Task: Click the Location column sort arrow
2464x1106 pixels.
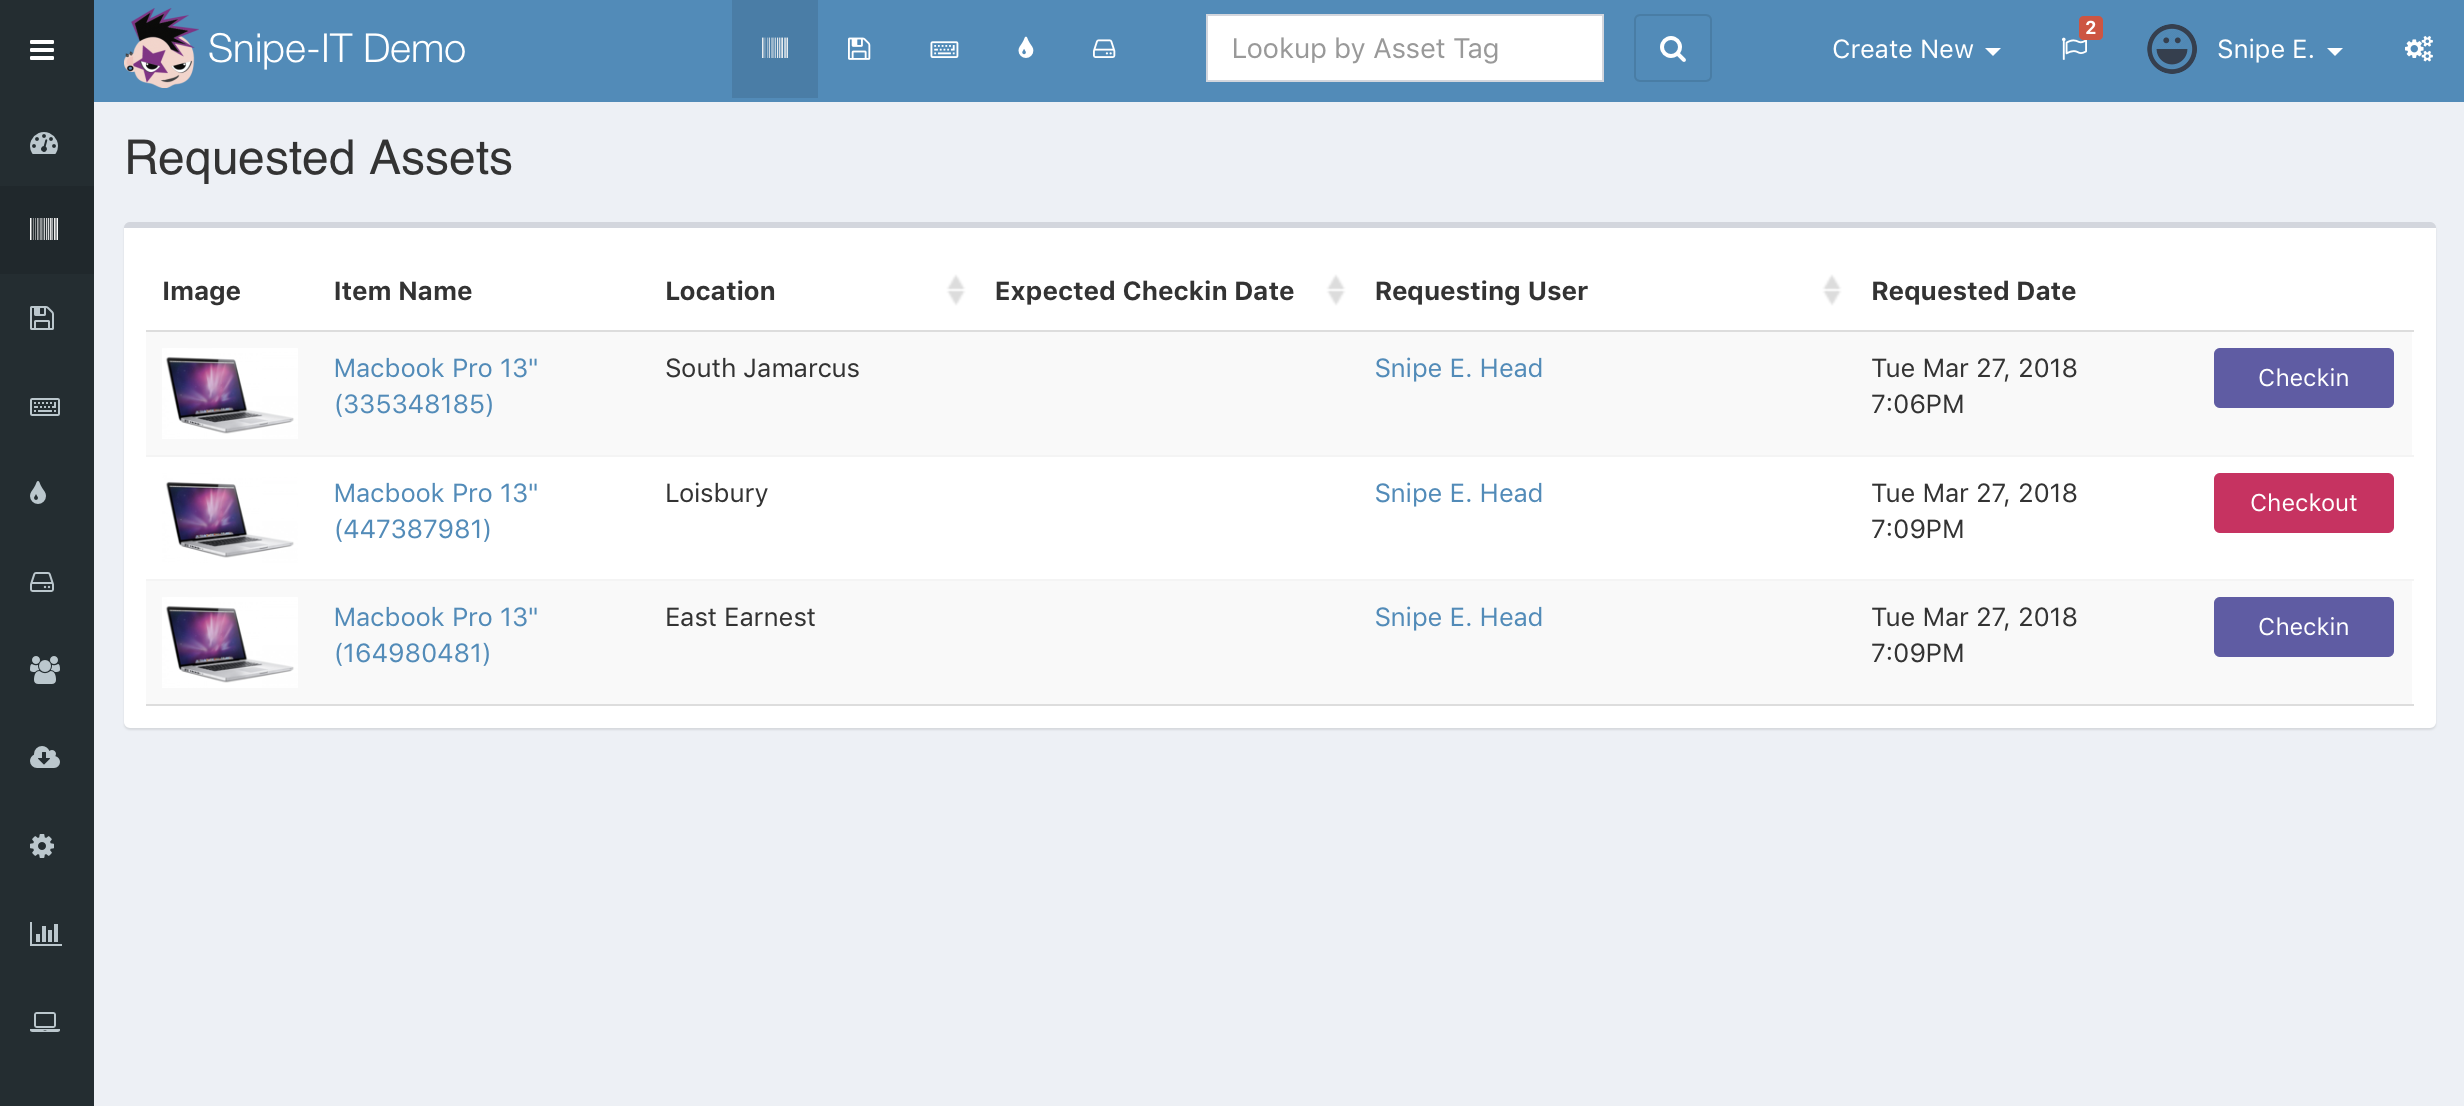Action: (x=955, y=289)
